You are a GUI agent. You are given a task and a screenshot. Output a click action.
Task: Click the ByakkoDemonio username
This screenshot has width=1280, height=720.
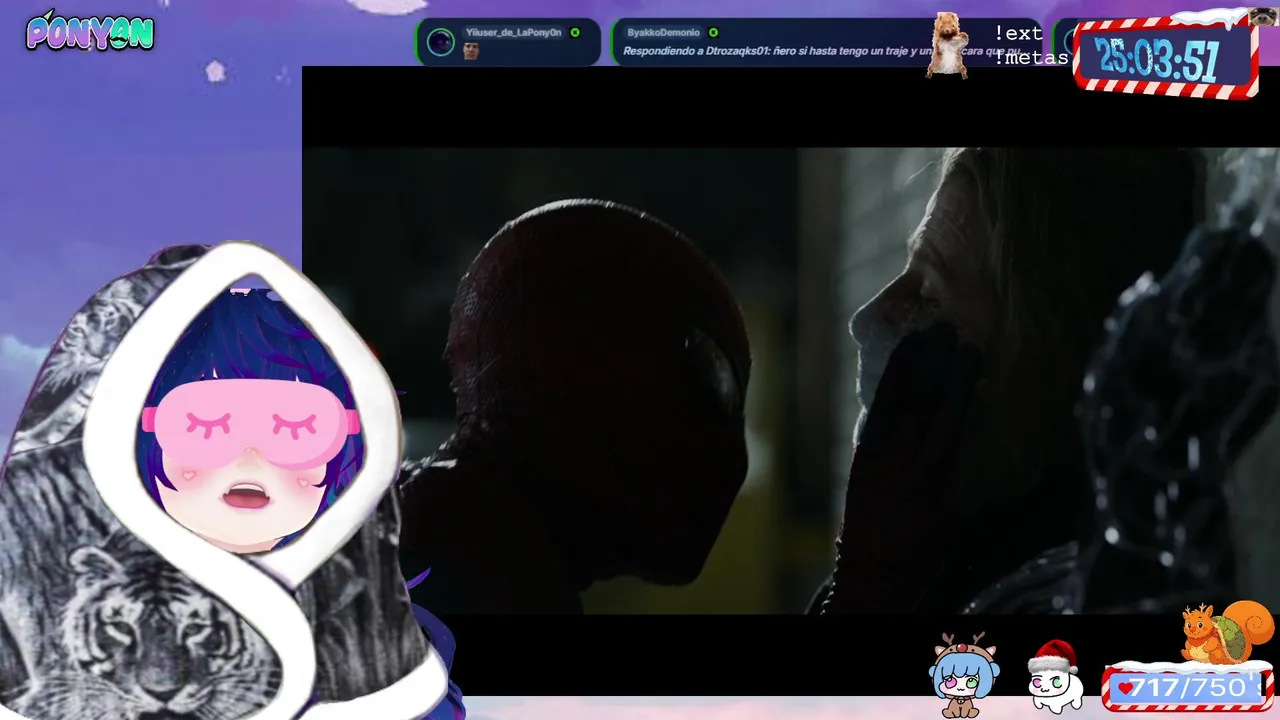click(x=663, y=33)
